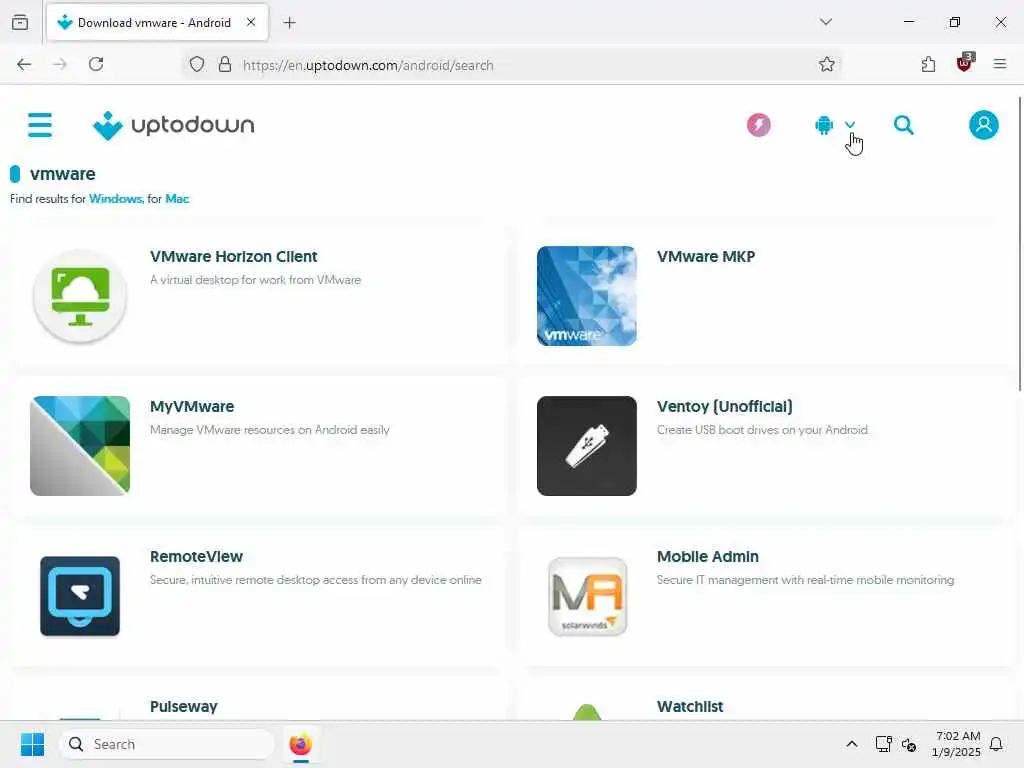Open the Firefox application menu
This screenshot has height=768, width=1024.
(x=999, y=64)
